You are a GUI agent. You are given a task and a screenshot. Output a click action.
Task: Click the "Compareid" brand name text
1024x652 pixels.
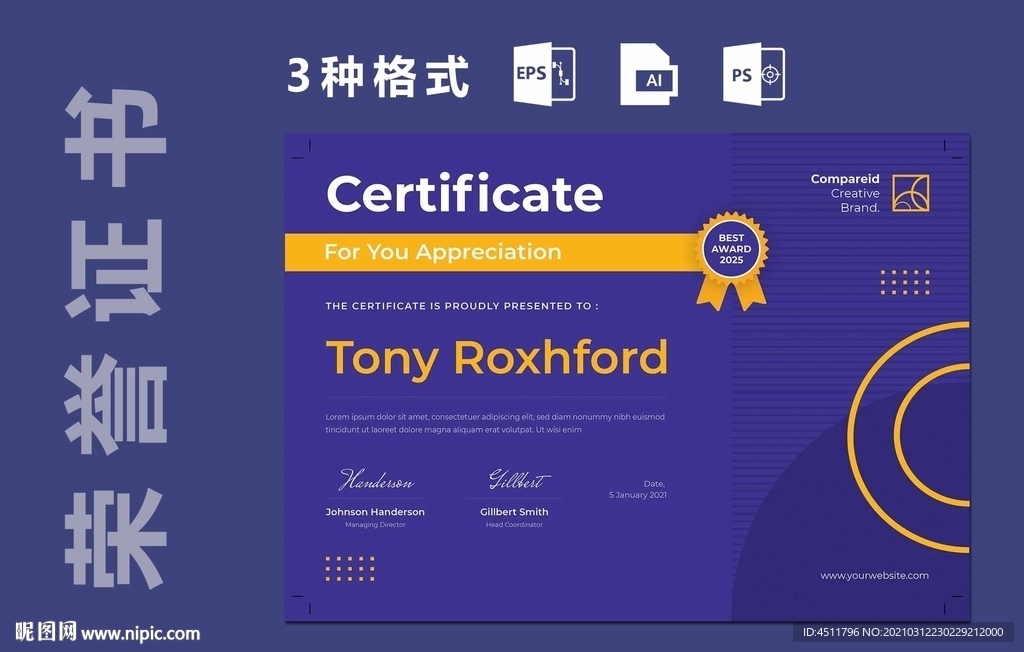click(845, 178)
